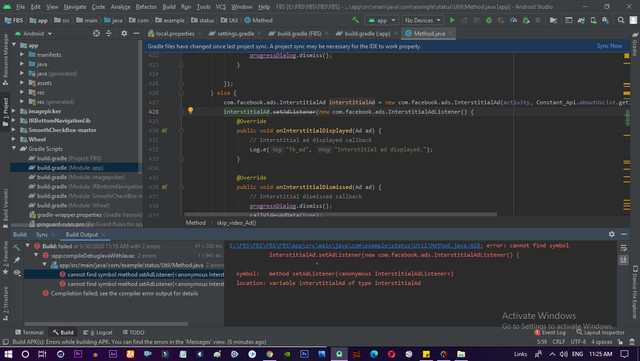The image size is (640, 361).
Task: Open the TODO tool window
Action: [x=133, y=332]
